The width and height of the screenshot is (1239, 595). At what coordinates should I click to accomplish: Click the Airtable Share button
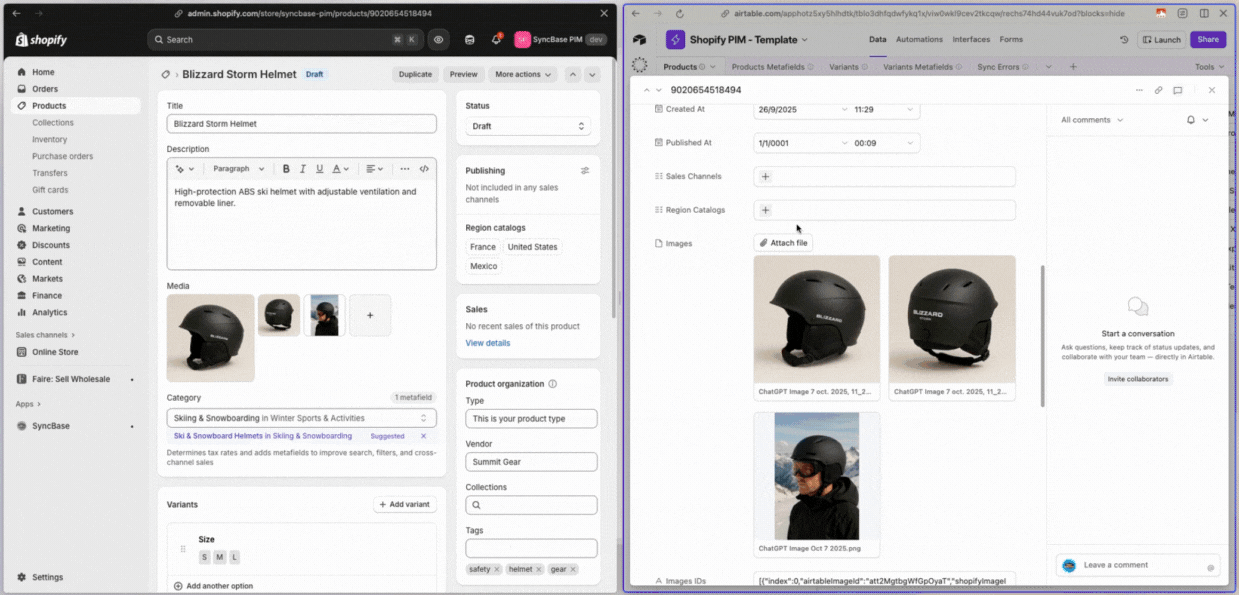1208,40
